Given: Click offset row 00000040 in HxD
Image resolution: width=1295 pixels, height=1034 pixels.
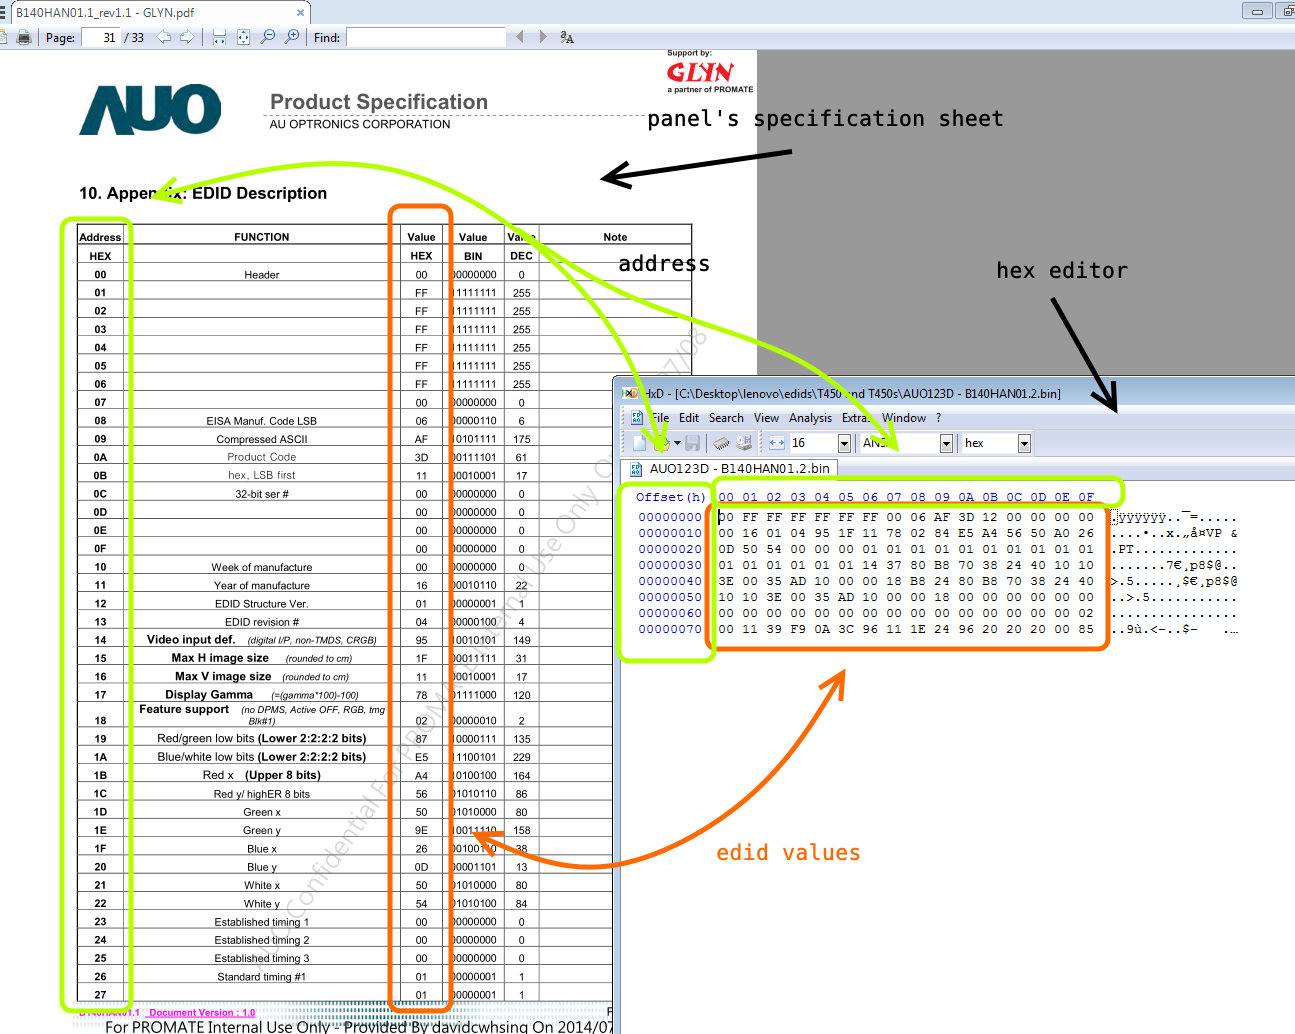Looking at the screenshot, I should pos(670,581).
